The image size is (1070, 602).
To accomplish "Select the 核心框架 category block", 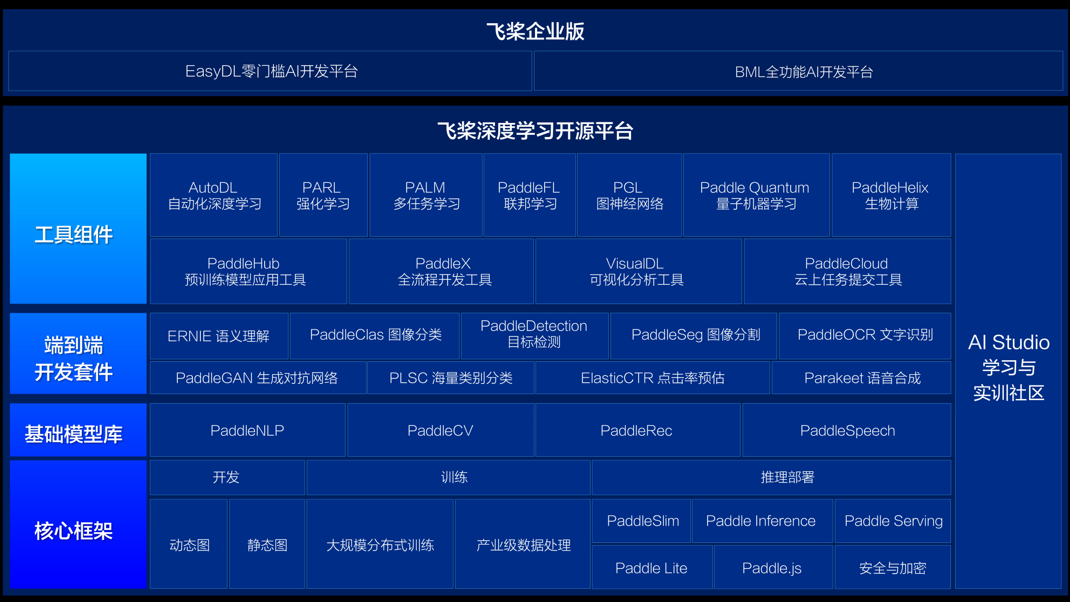I will (78, 524).
